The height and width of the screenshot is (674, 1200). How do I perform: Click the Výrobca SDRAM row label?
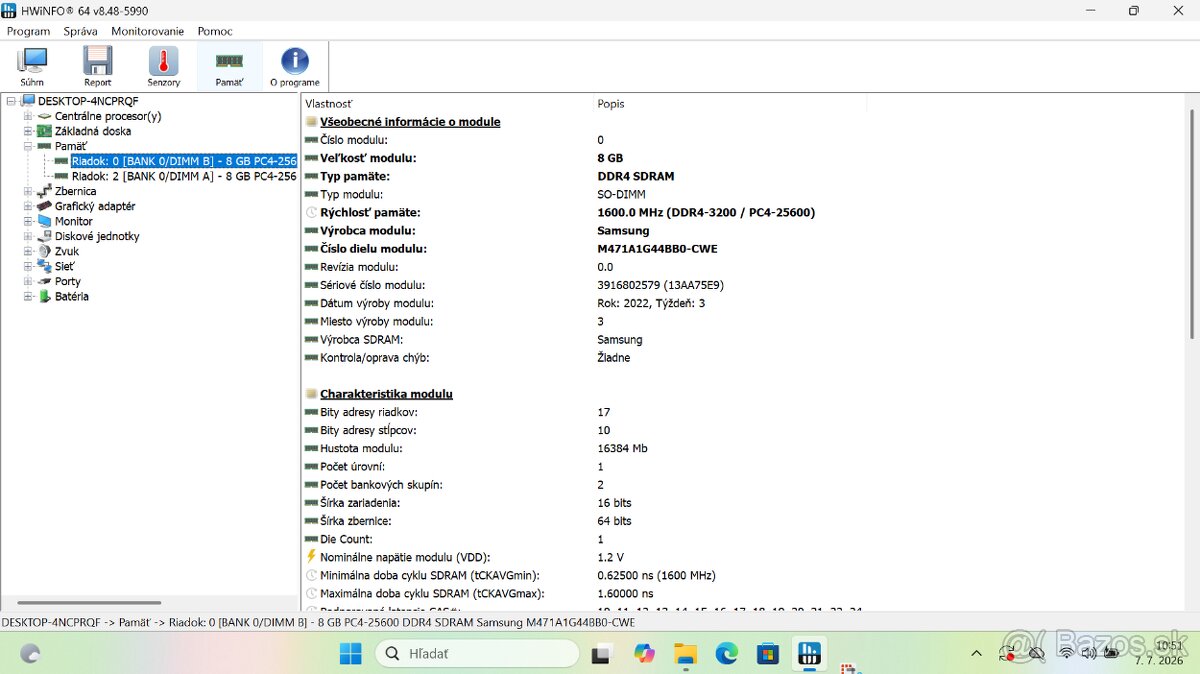click(361, 339)
